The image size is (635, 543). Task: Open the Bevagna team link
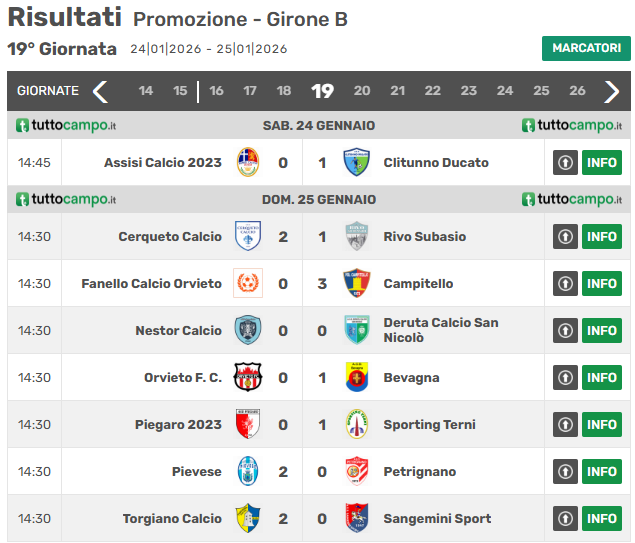point(411,378)
